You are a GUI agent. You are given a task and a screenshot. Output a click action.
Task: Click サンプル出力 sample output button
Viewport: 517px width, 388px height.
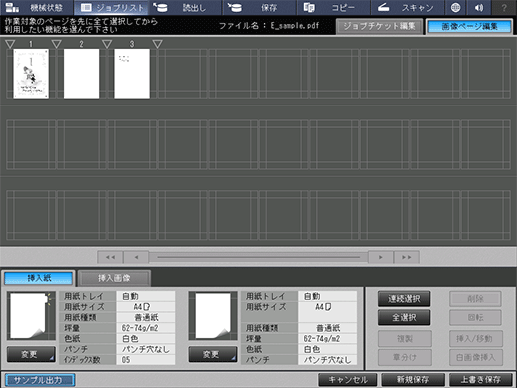[x=39, y=380]
